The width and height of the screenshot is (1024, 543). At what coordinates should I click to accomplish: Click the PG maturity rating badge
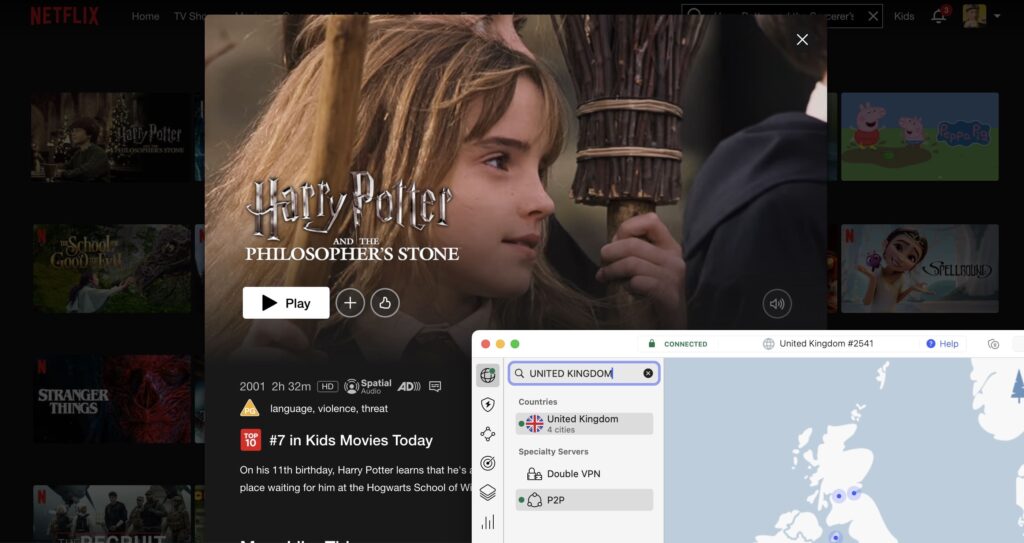pyautogui.click(x=249, y=409)
